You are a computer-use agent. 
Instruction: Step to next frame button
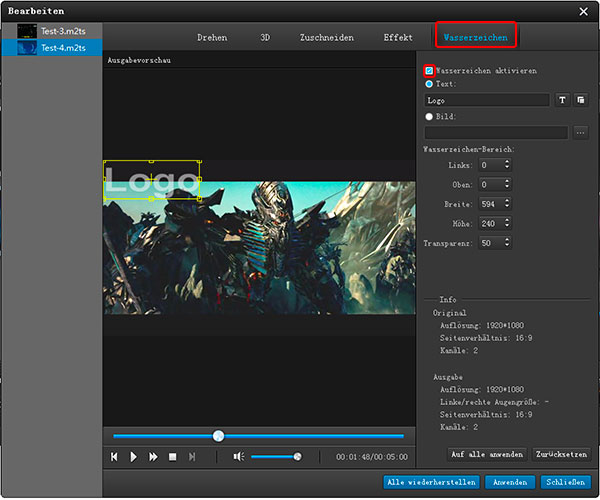pyautogui.click(x=192, y=457)
